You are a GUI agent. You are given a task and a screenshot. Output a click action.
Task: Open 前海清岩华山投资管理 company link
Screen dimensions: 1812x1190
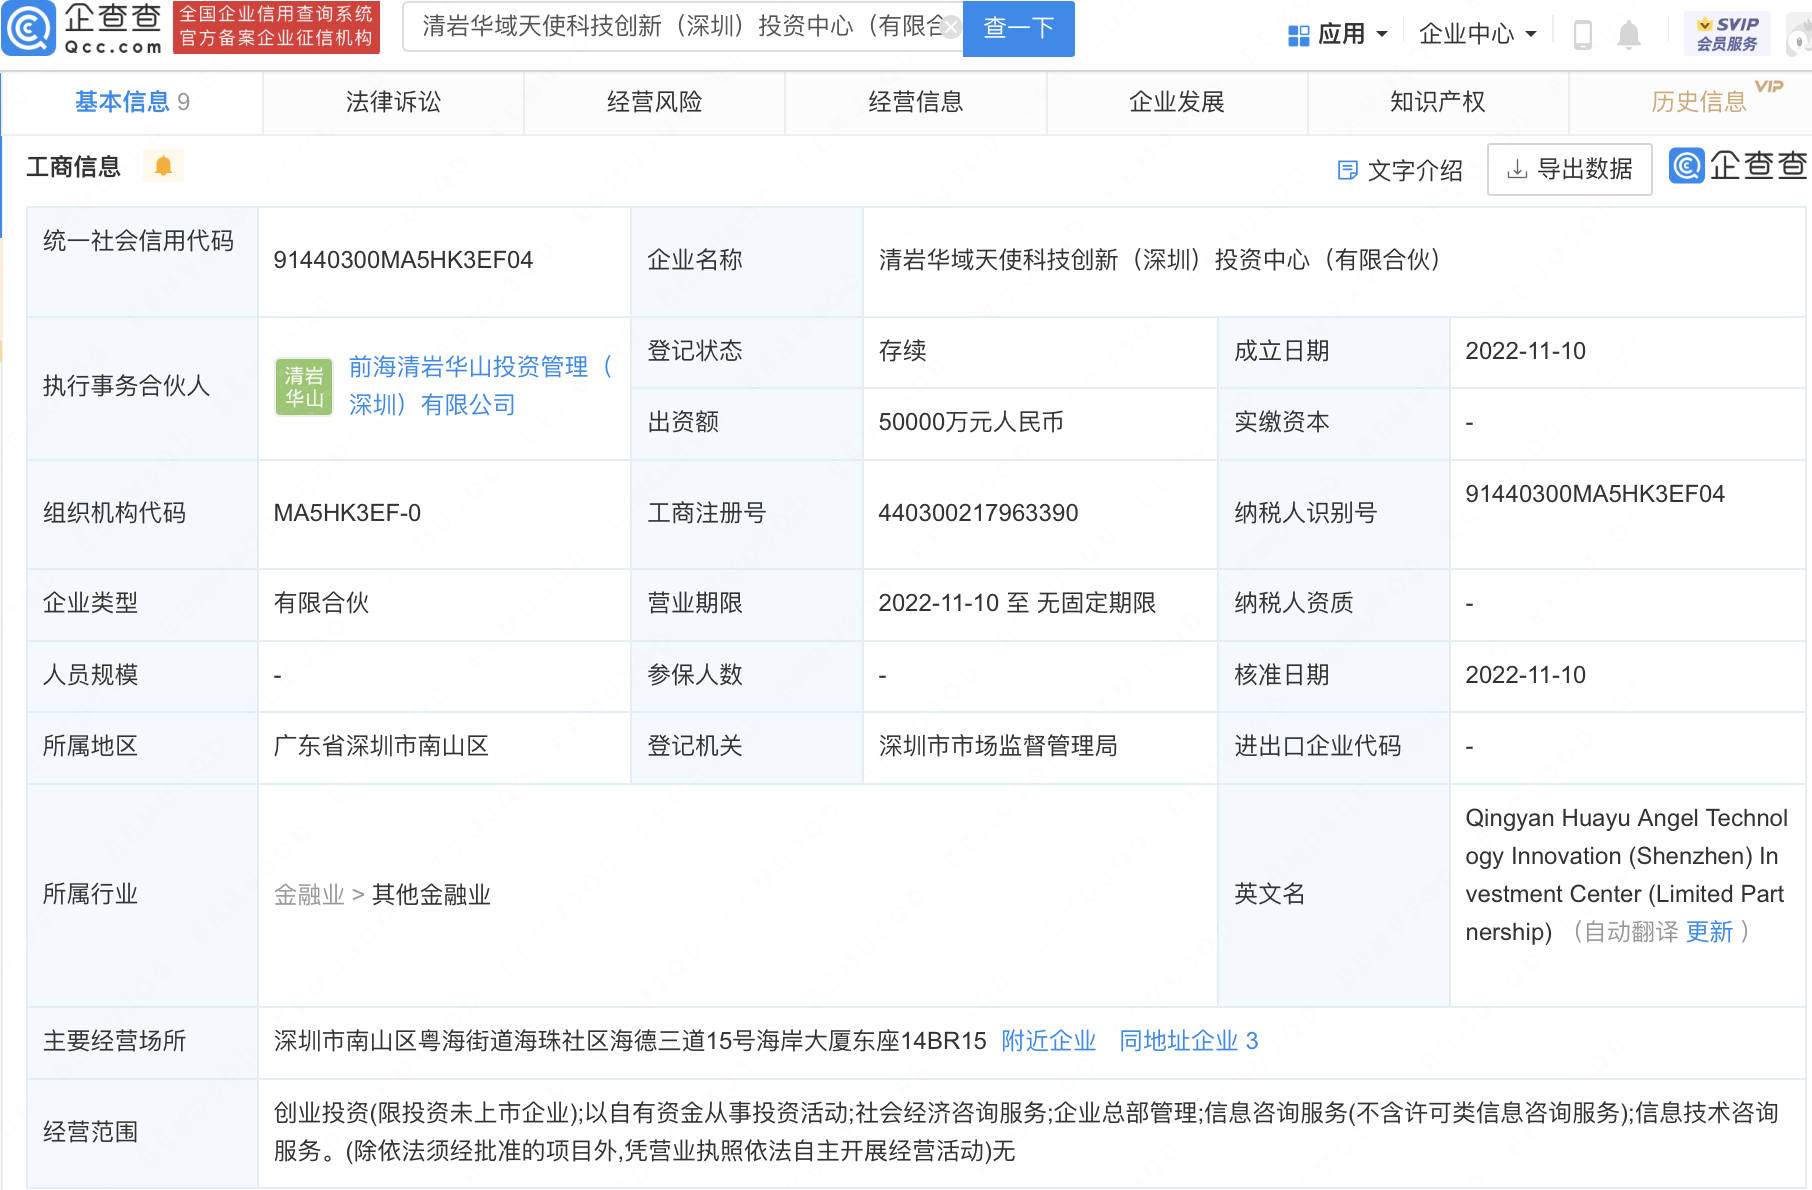(480, 386)
